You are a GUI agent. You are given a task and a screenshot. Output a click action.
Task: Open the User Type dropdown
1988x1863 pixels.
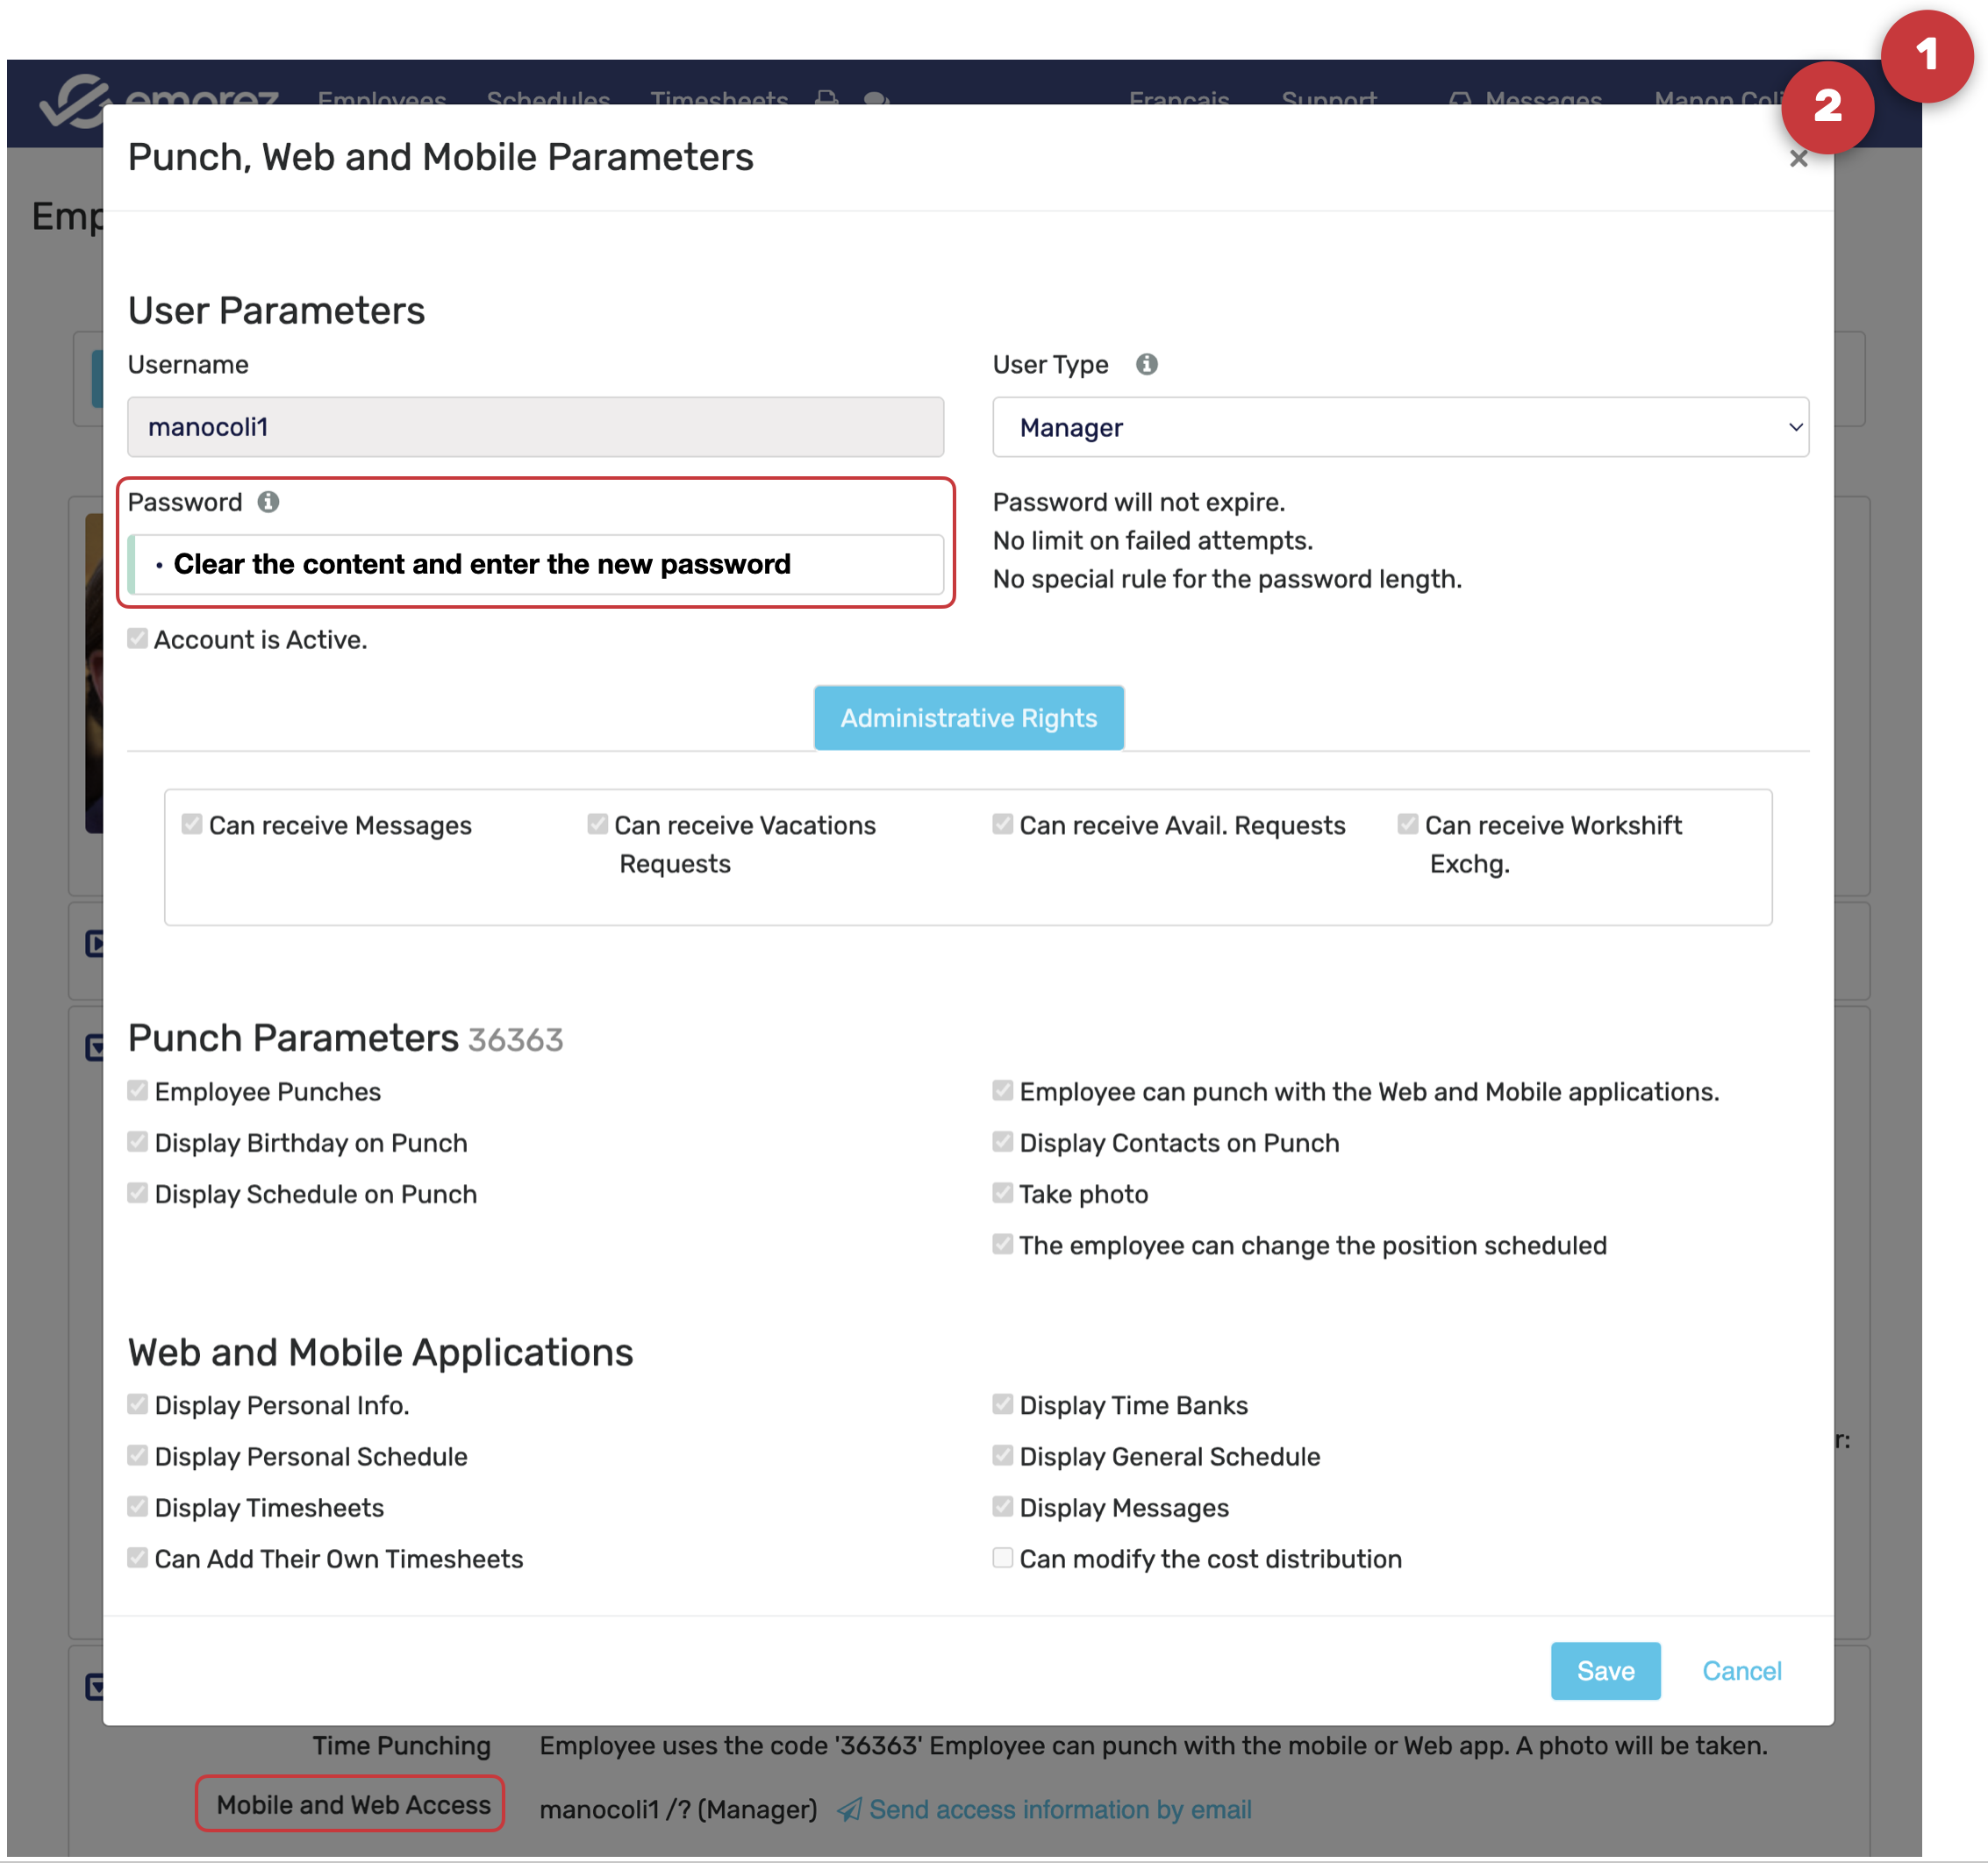(1400, 427)
